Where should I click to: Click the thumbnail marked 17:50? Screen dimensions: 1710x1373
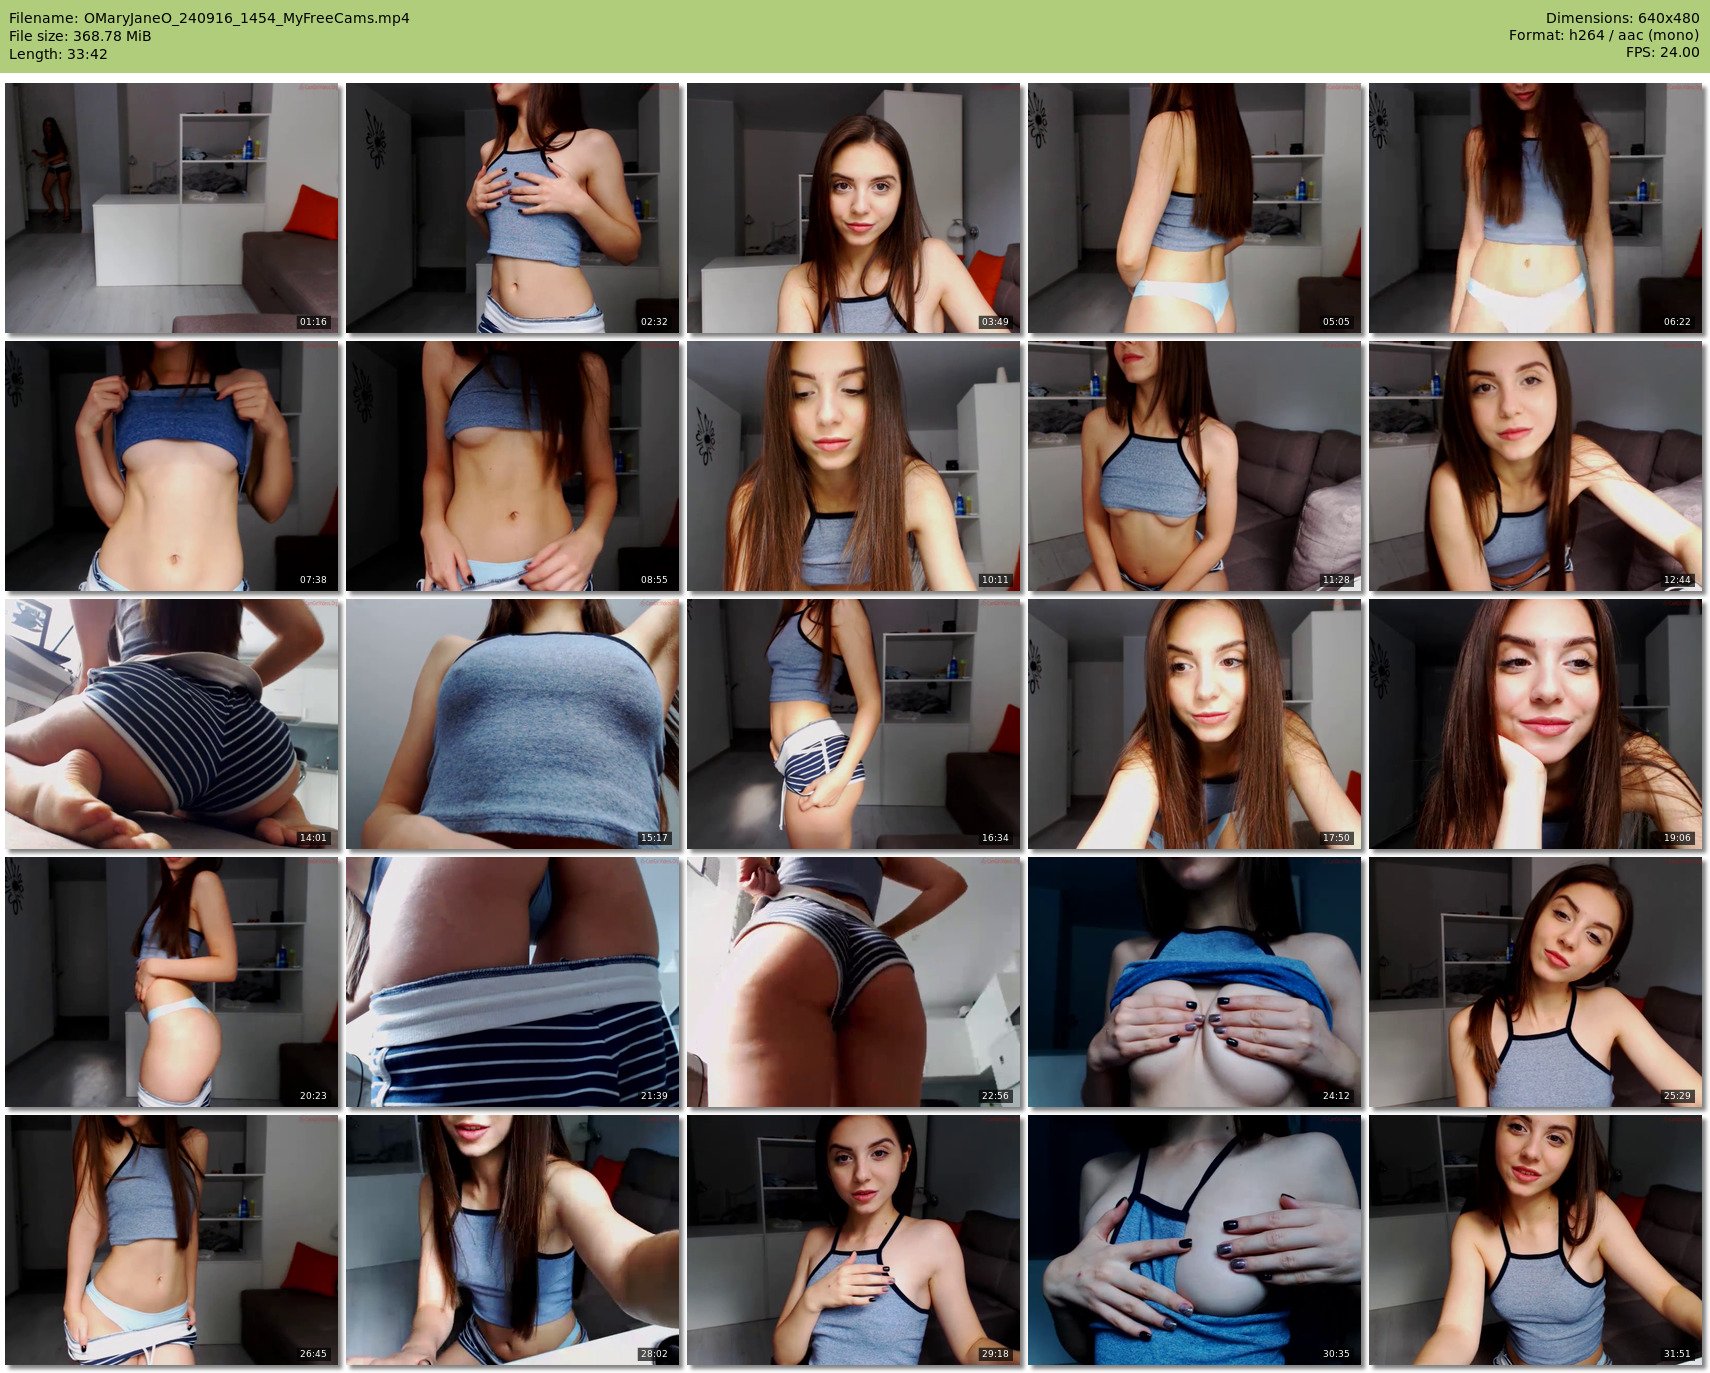pyautogui.click(x=1194, y=724)
